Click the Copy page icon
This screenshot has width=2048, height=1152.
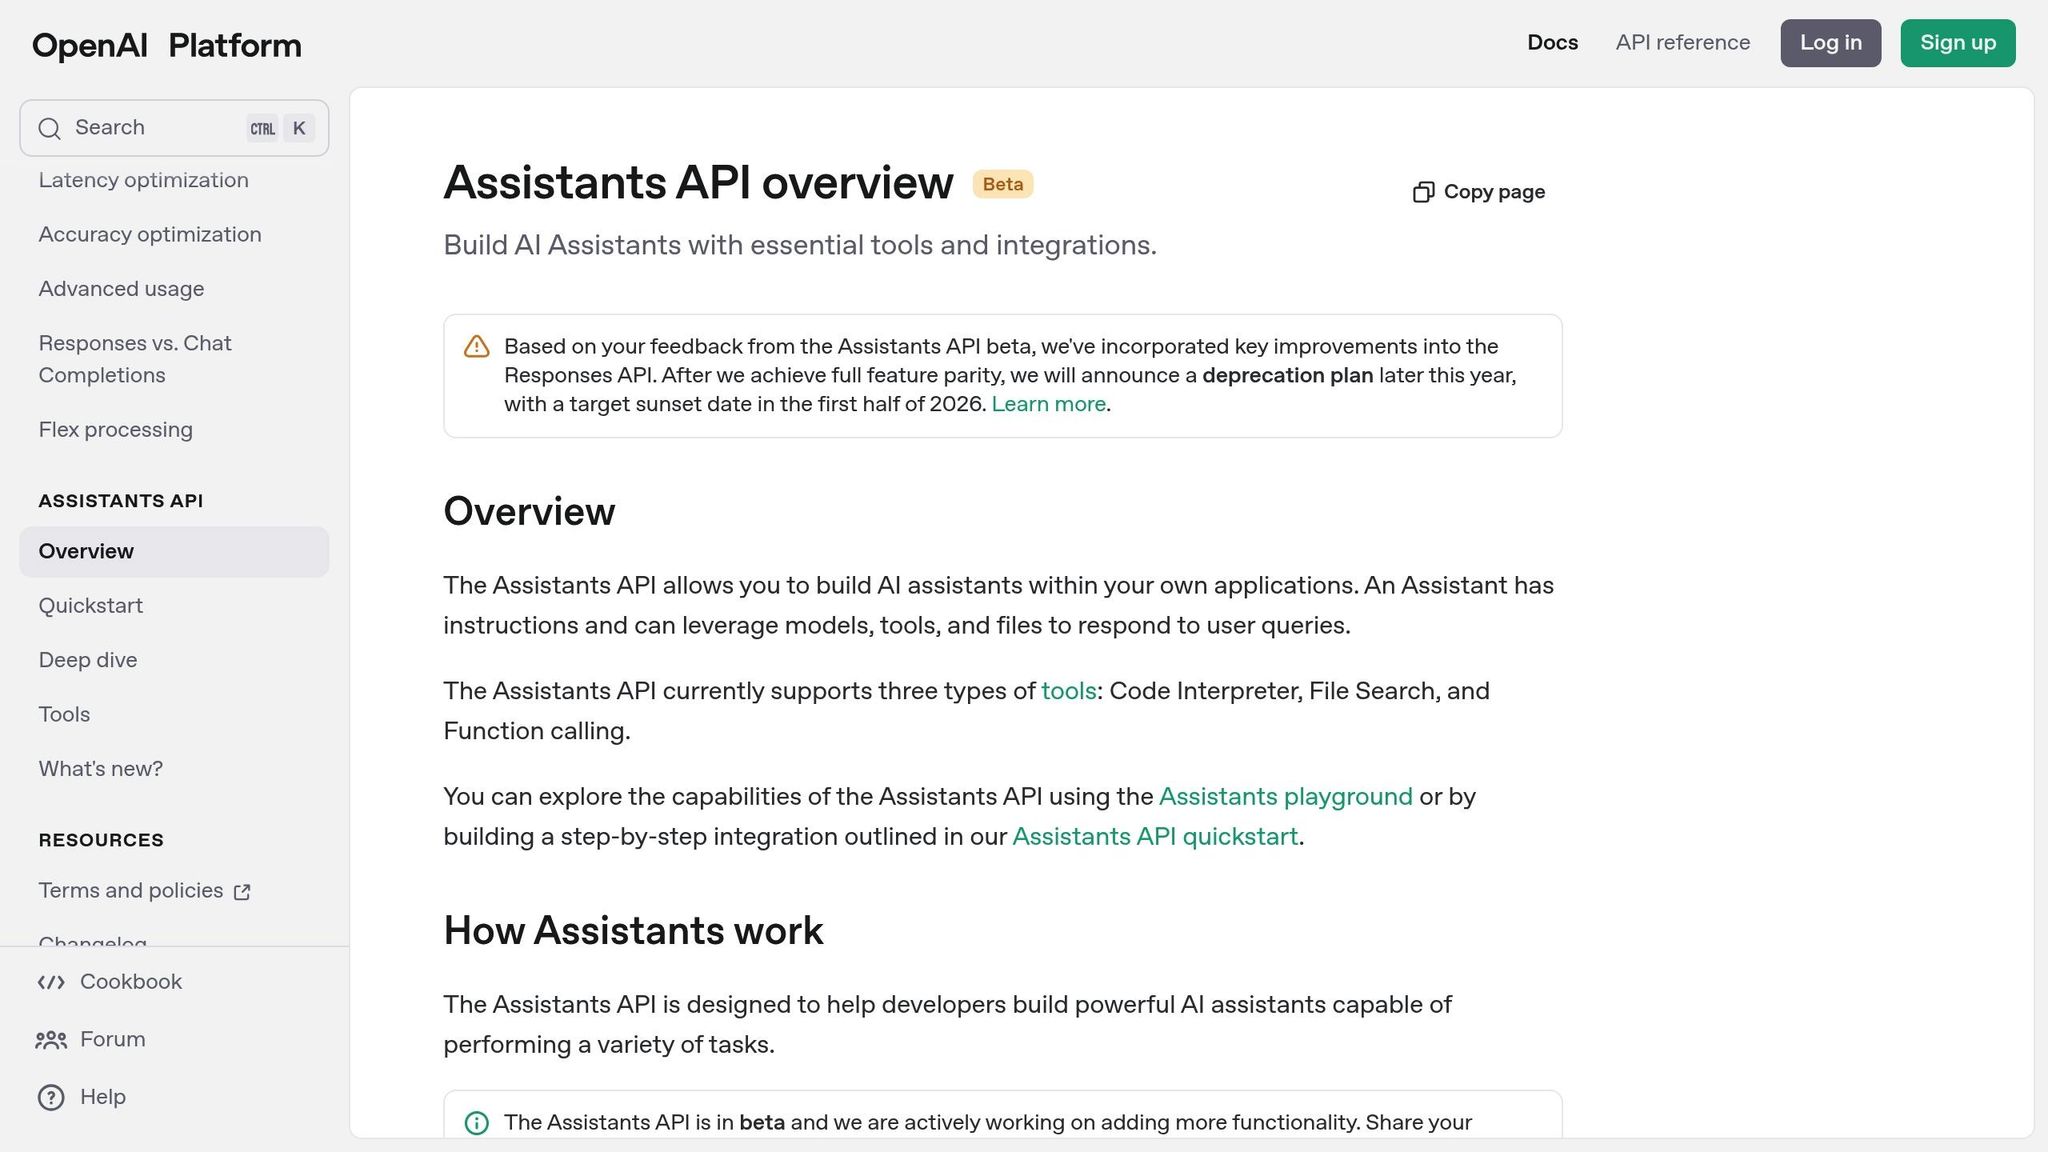(x=1423, y=192)
